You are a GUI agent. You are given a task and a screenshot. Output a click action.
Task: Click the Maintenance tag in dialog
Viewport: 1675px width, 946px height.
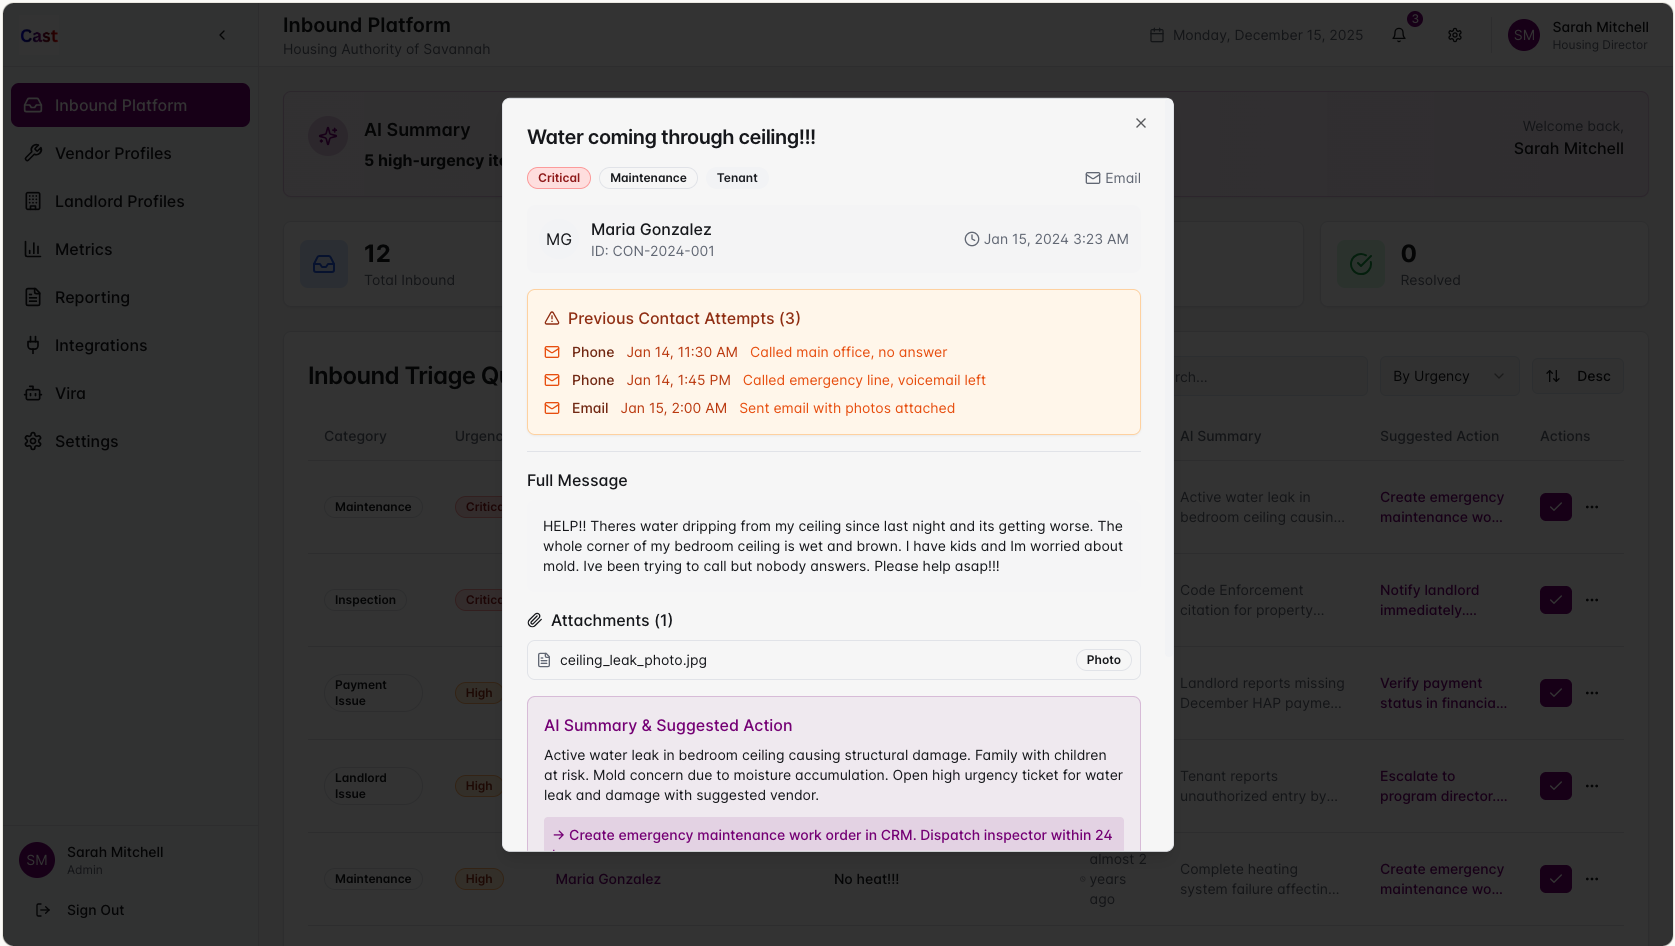click(648, 178)
